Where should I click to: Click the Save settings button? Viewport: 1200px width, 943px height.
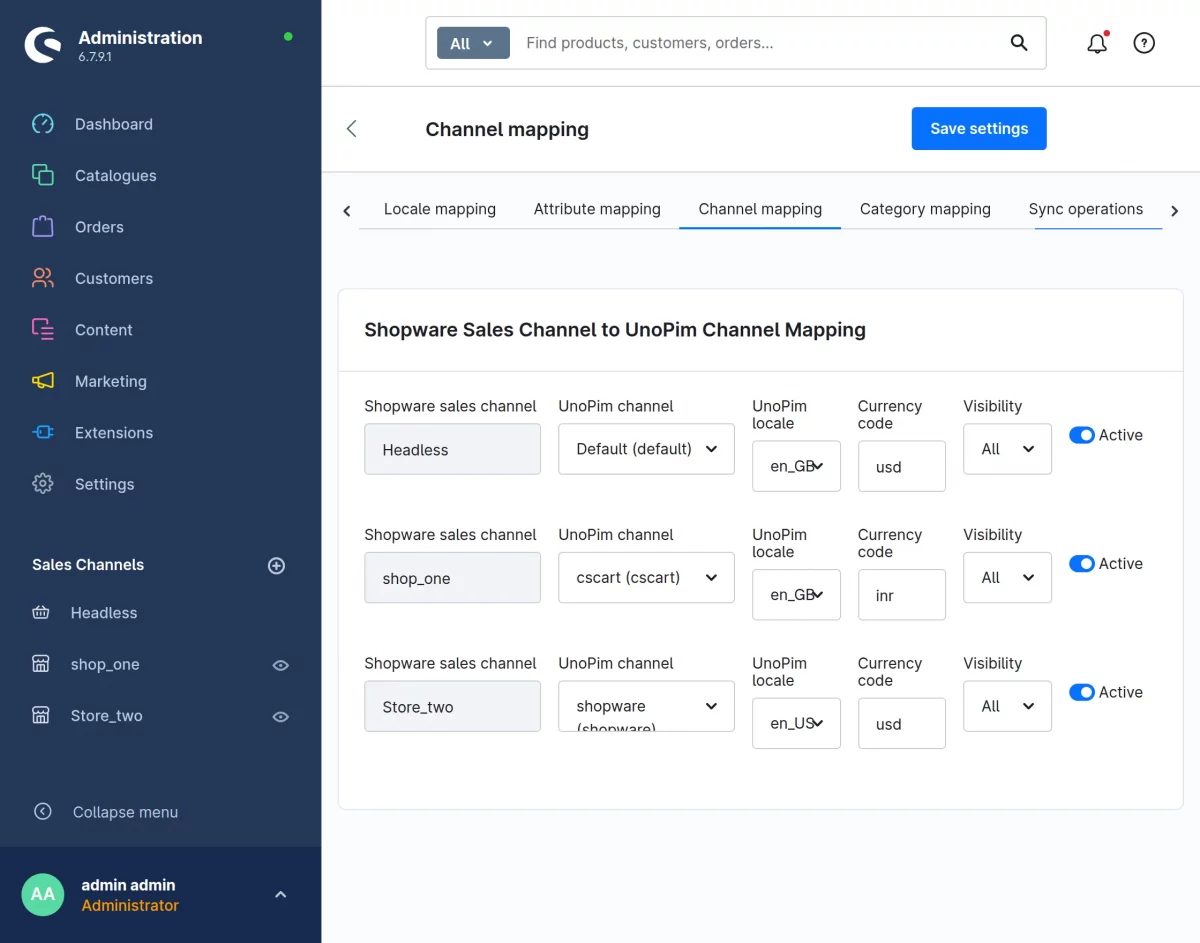pos(979,129)
